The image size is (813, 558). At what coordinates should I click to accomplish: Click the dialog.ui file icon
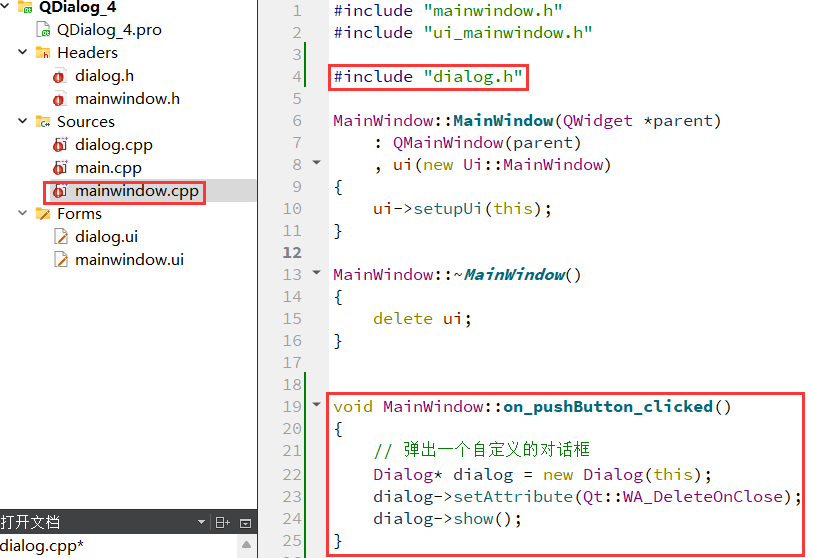coord(61,237)
